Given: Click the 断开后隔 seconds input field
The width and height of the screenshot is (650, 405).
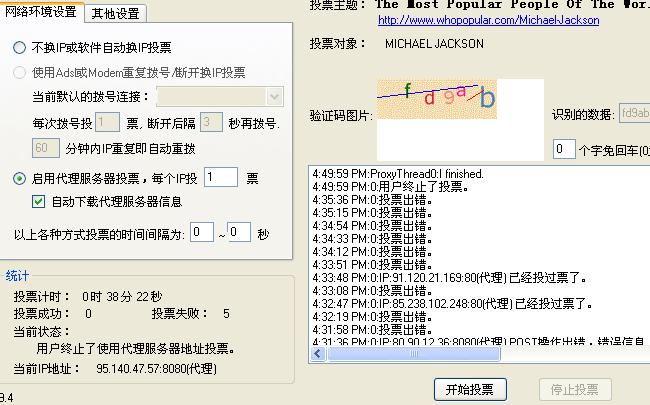Looking at the screenshot, I should pos(210,123).
